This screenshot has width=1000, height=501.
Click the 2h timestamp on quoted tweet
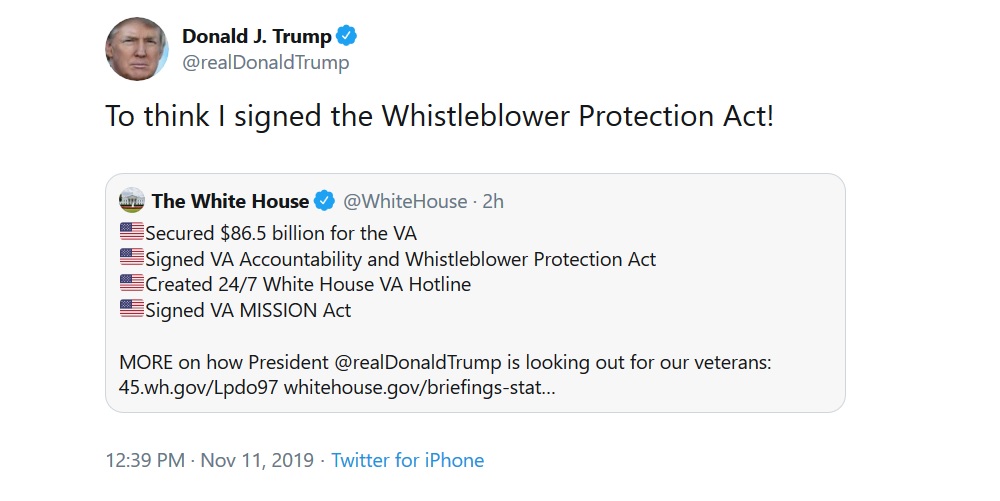coord(493,201)
